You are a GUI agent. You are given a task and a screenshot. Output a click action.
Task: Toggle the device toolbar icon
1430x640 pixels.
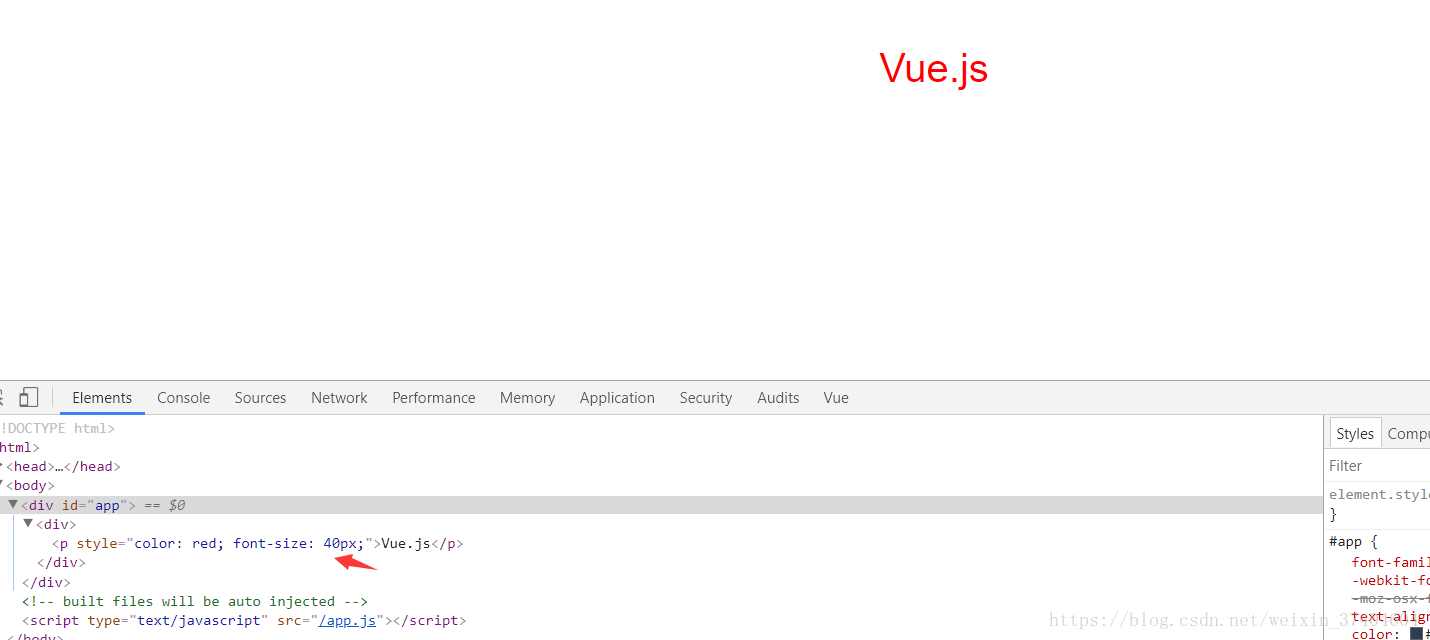(28, 397)
